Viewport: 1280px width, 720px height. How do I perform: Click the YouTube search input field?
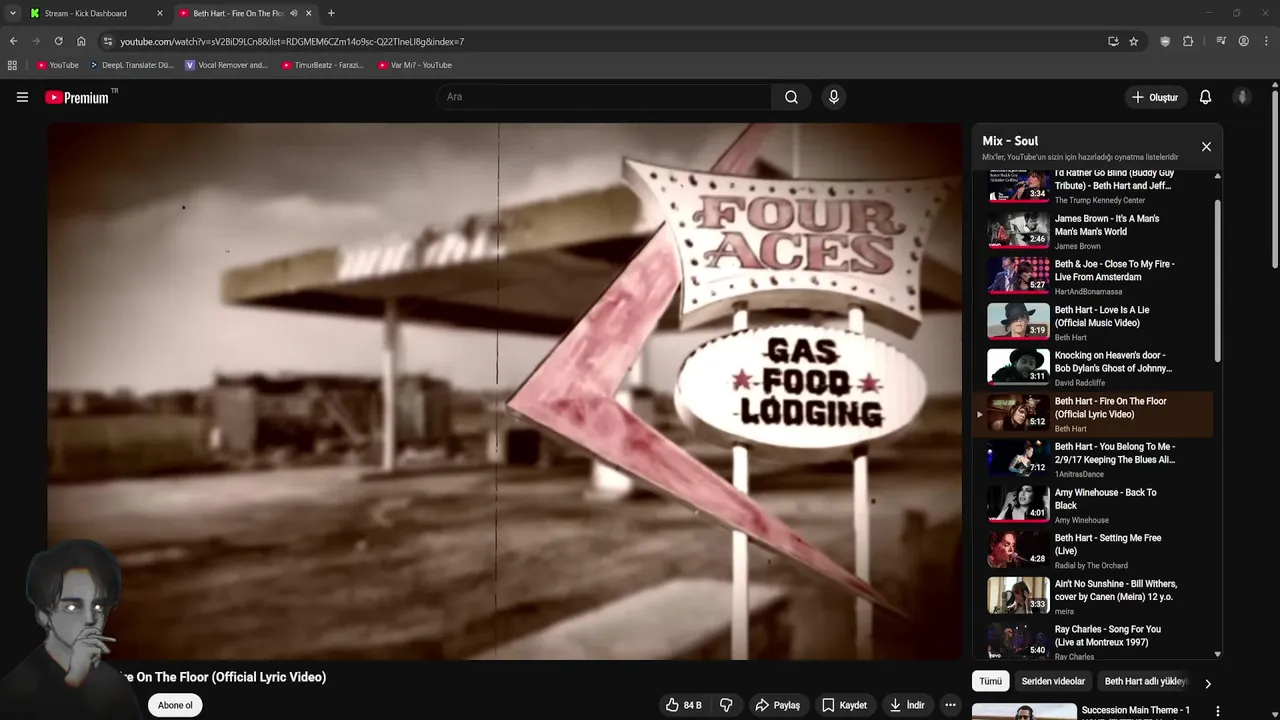pos(604,97)
